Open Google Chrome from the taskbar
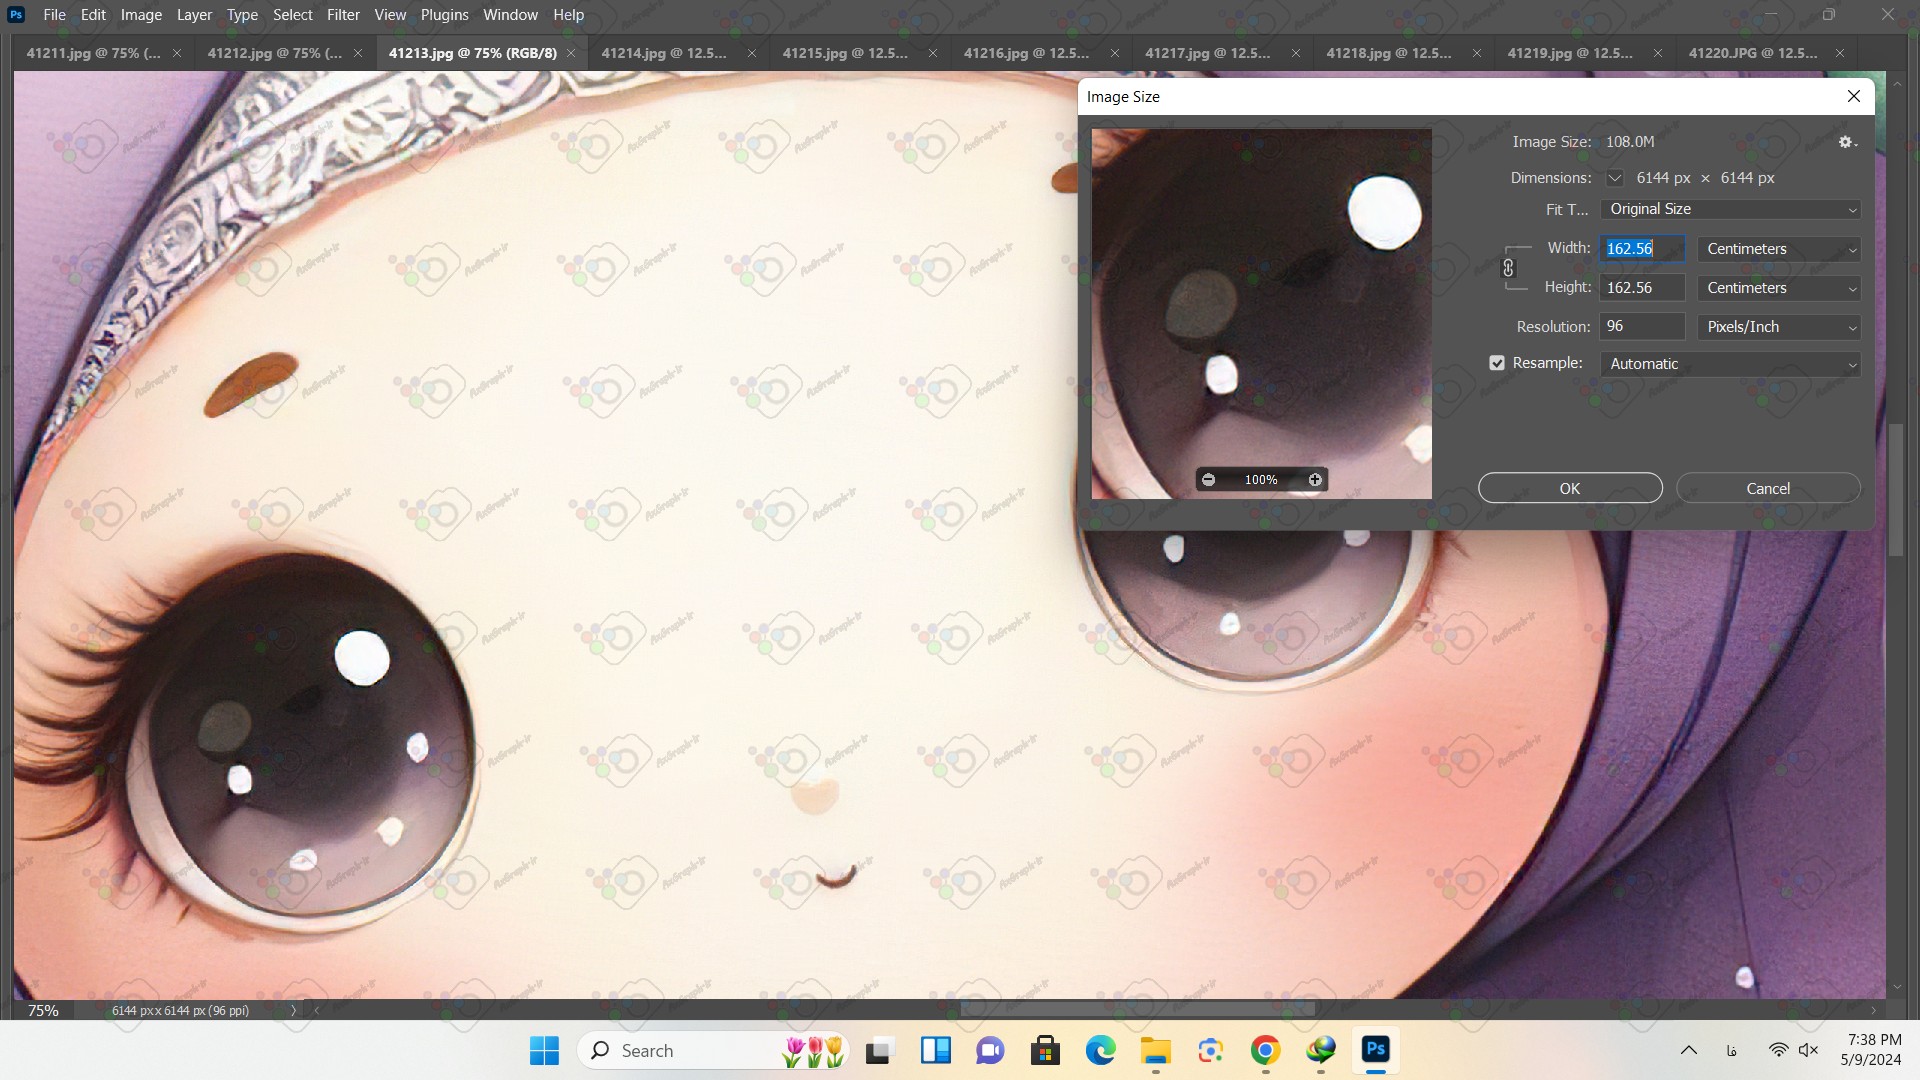1920x1080 pixels. point(1265,1050)
